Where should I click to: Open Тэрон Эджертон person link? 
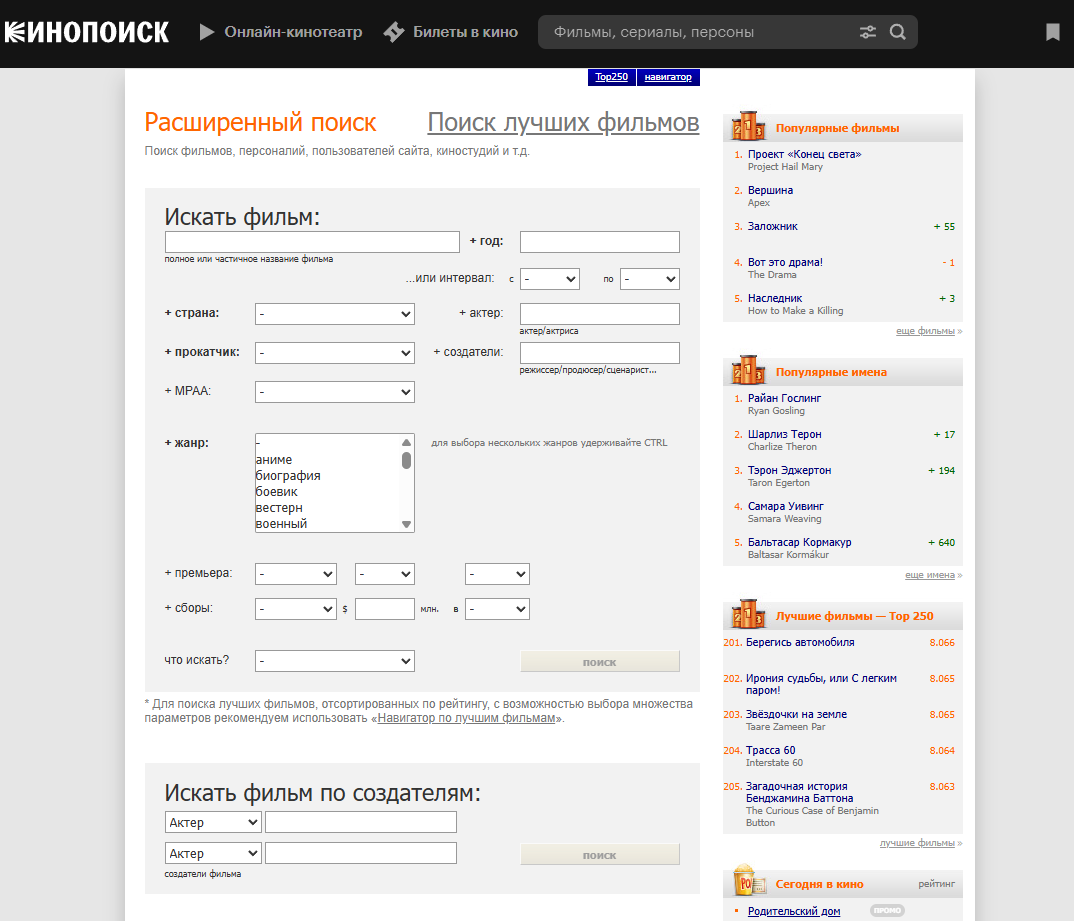point(790,470)
